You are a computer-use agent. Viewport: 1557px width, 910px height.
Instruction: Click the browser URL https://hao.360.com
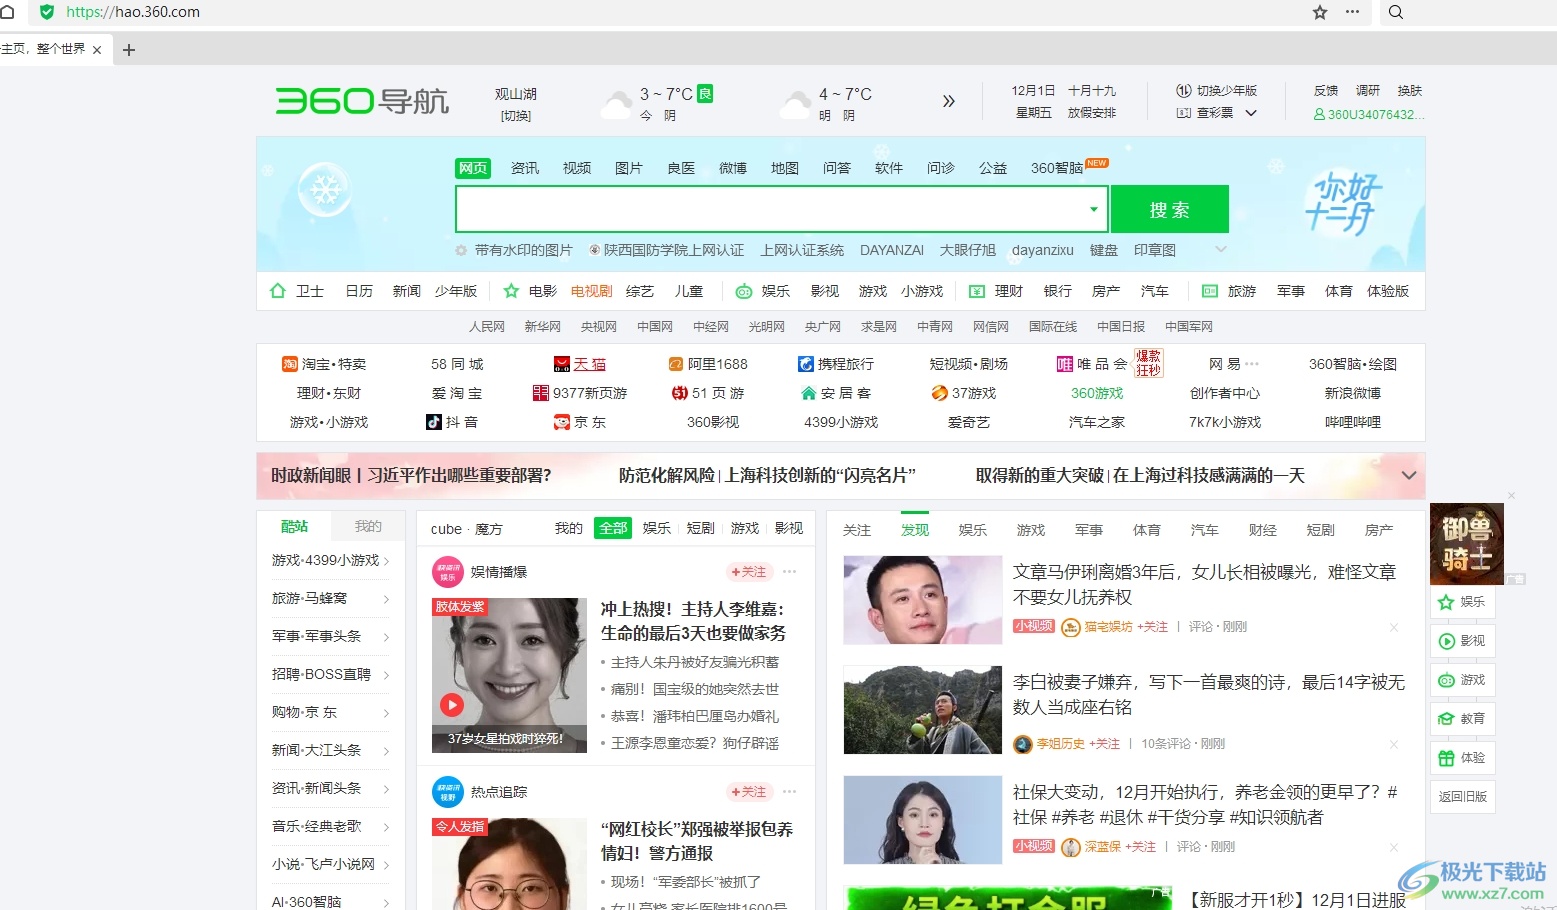click(133, 12)
